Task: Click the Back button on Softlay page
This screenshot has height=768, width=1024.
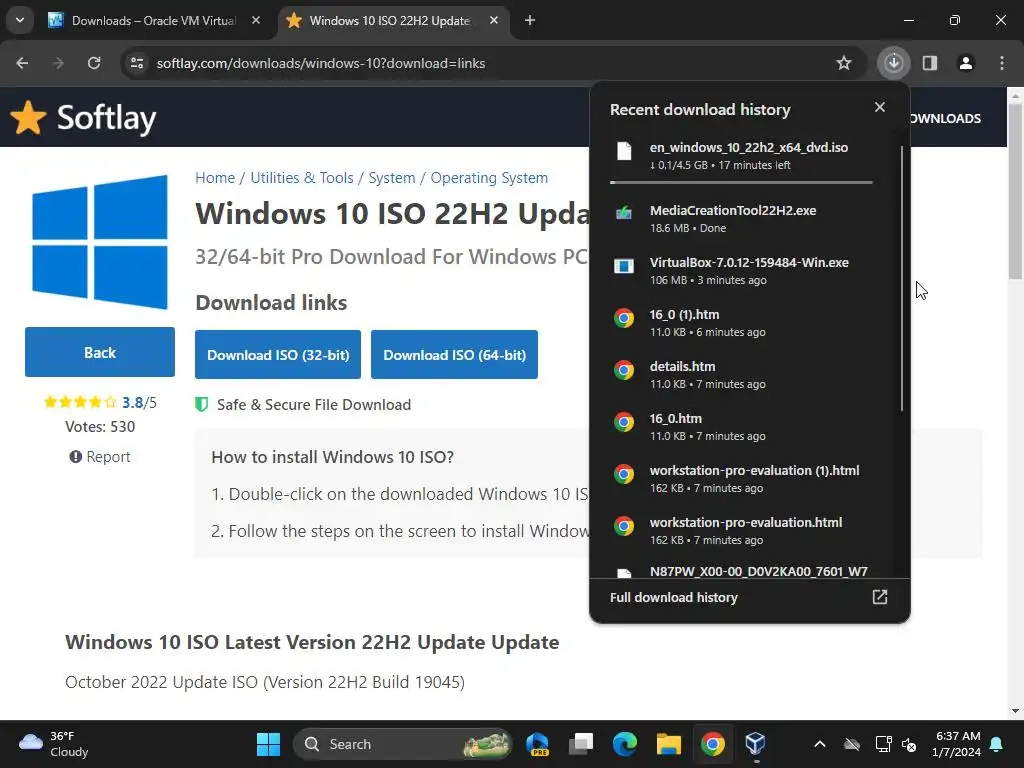Action: pos(100,352)
